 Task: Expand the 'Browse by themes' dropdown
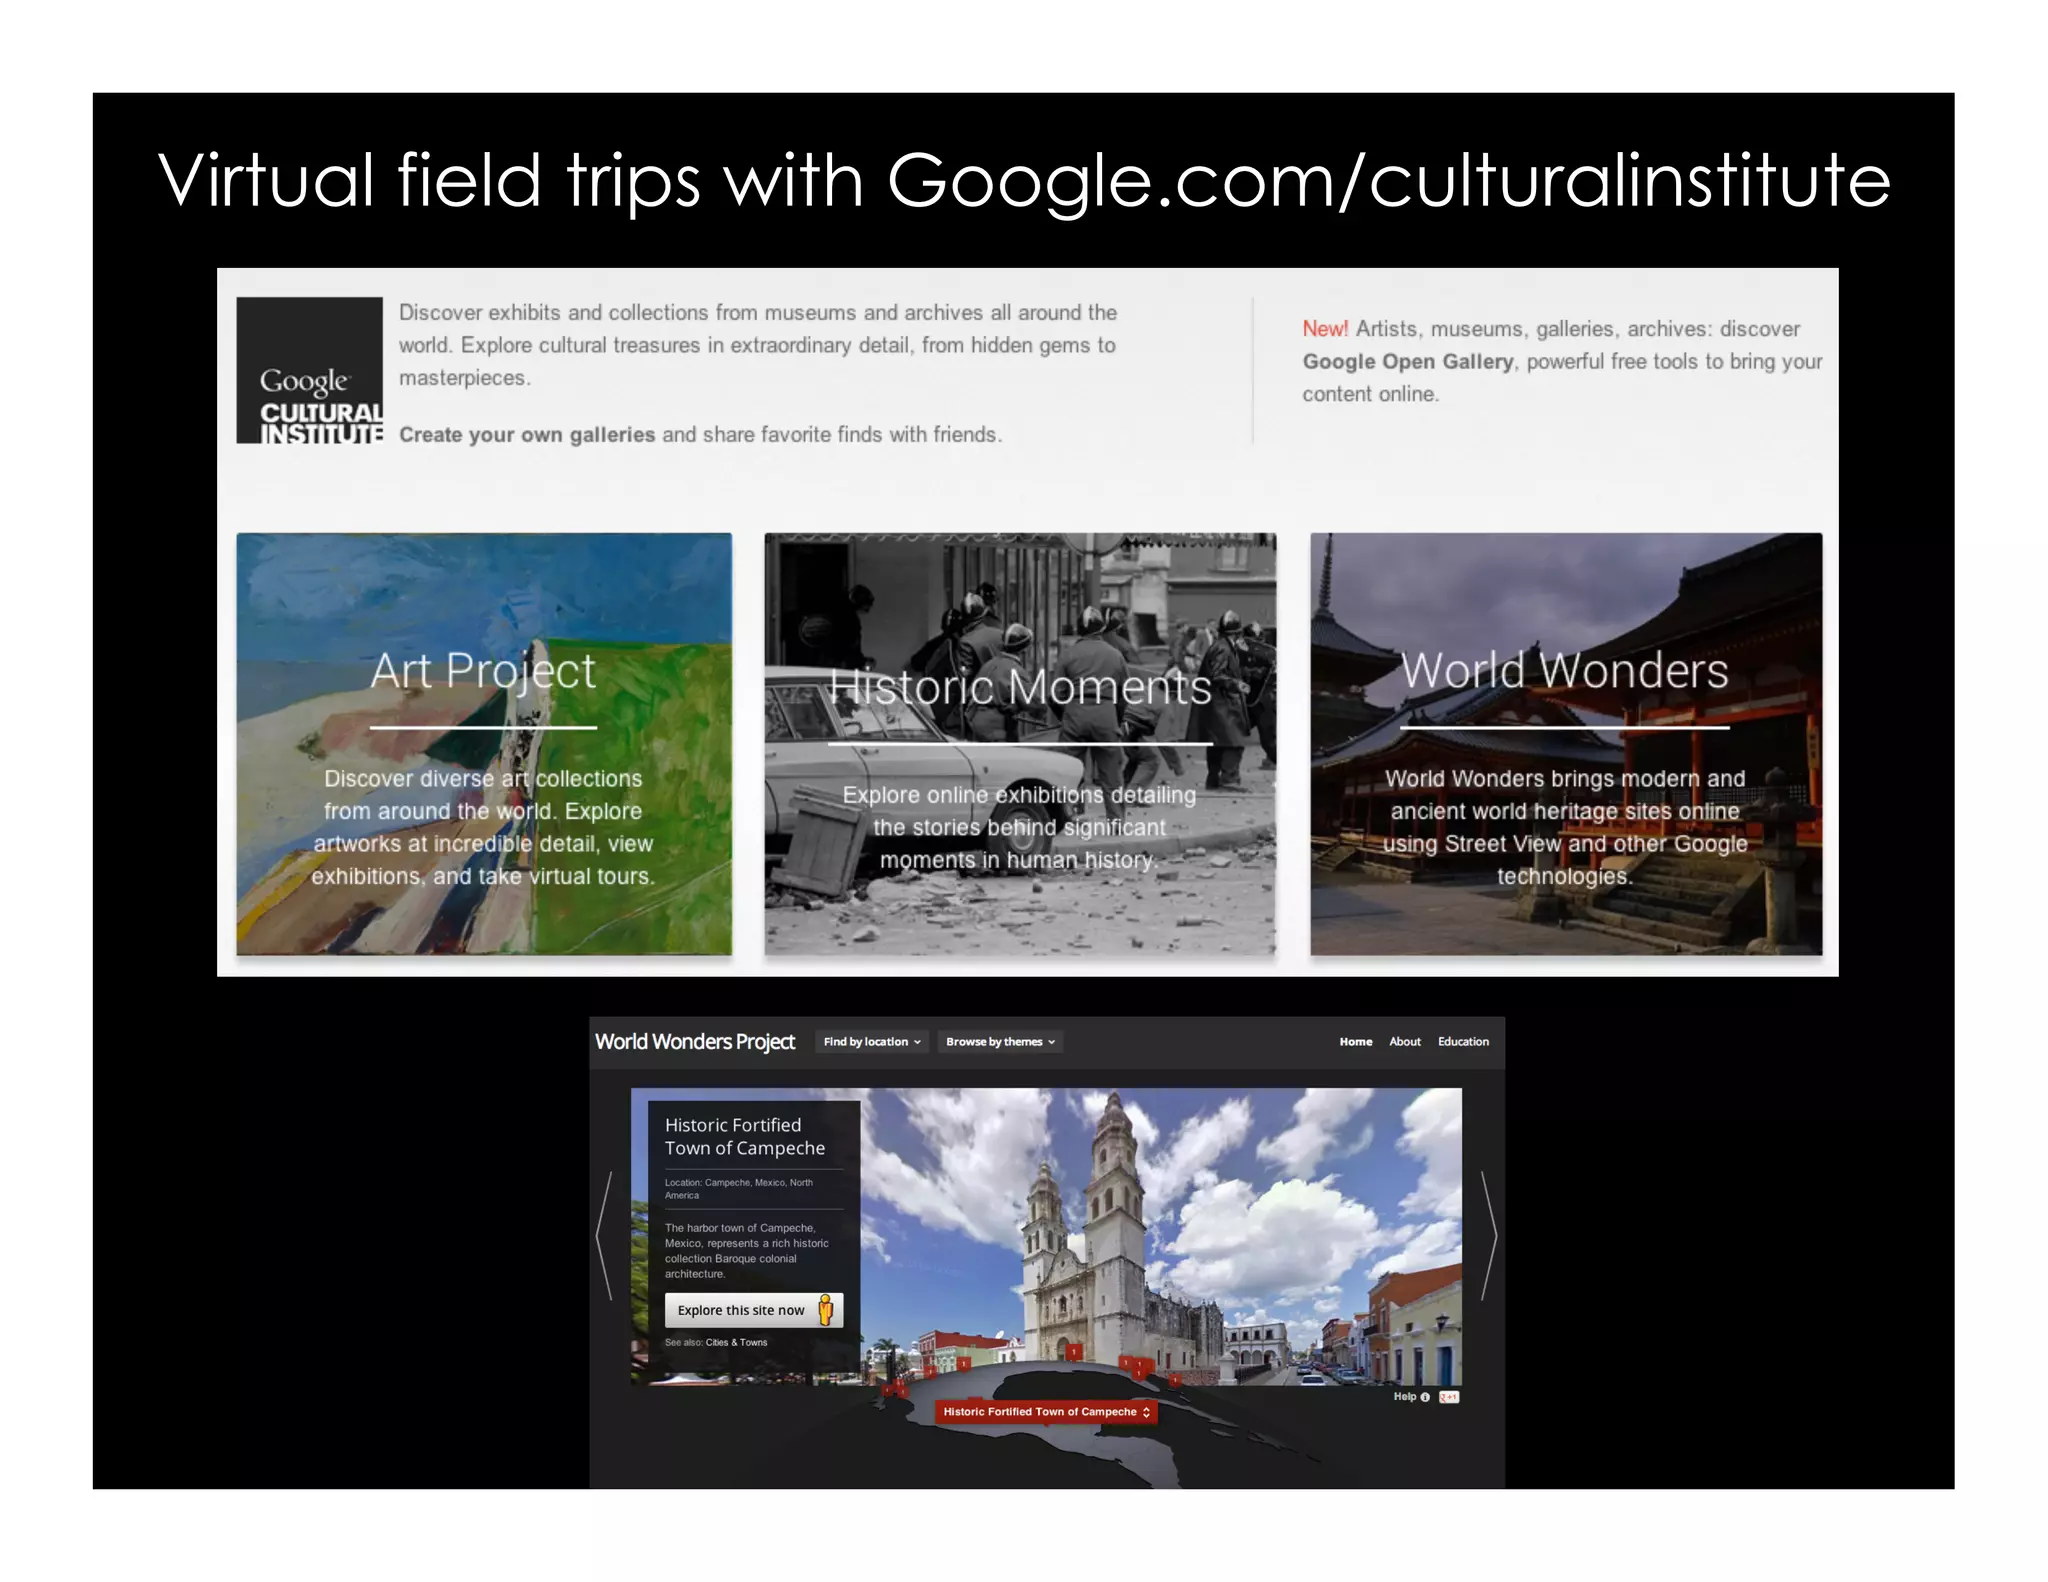(x=1000, y=1042)
